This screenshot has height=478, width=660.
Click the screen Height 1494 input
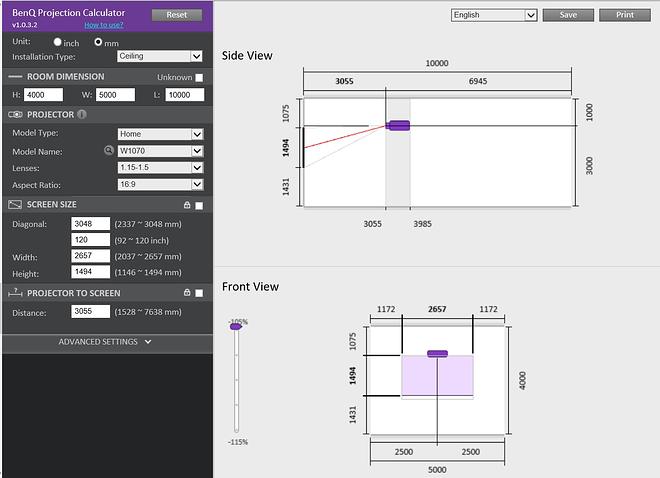click(90, 272)
